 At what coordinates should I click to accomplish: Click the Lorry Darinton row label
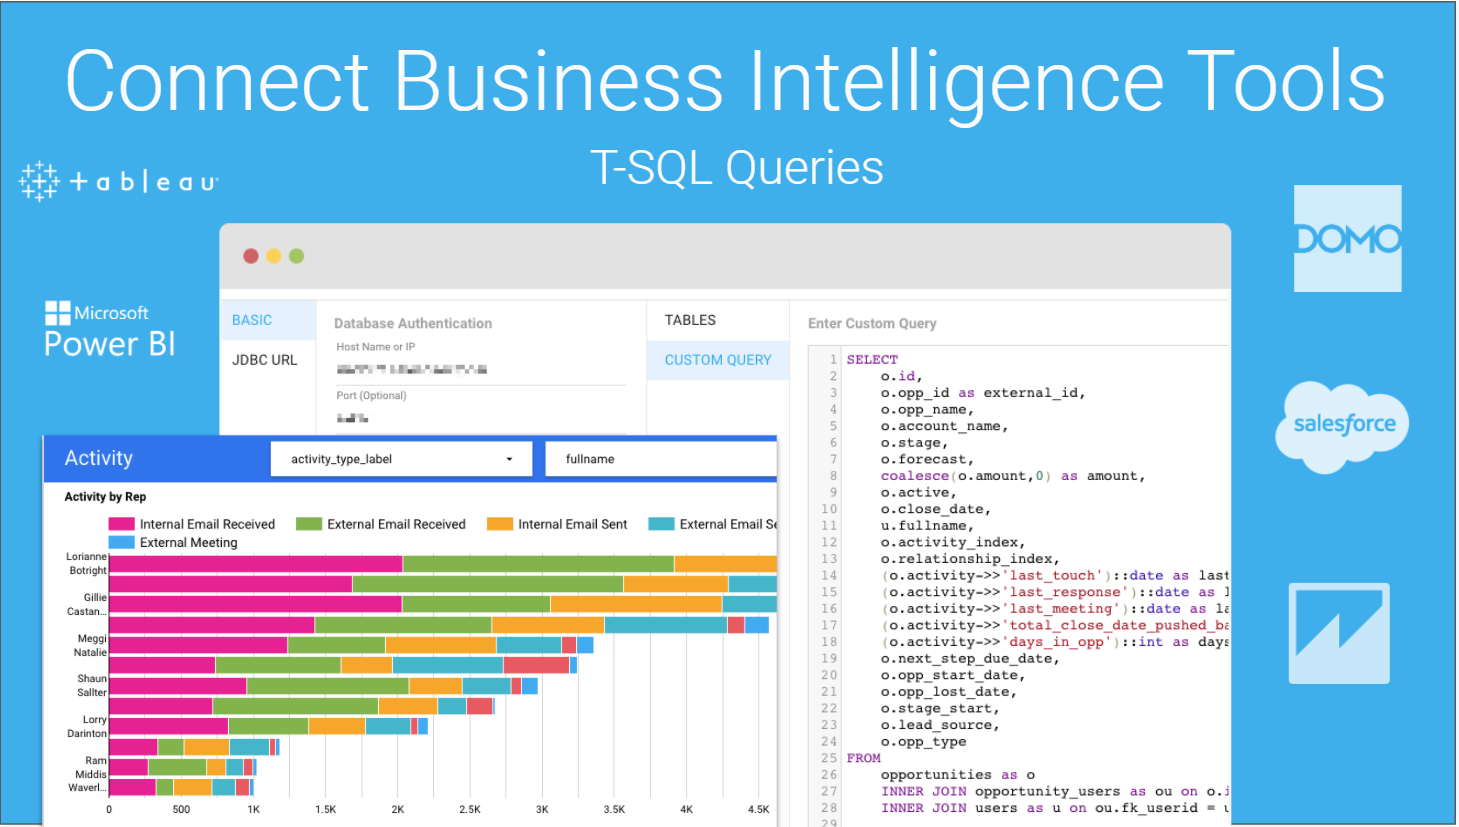pyautogui.click(x=87, y=726)
